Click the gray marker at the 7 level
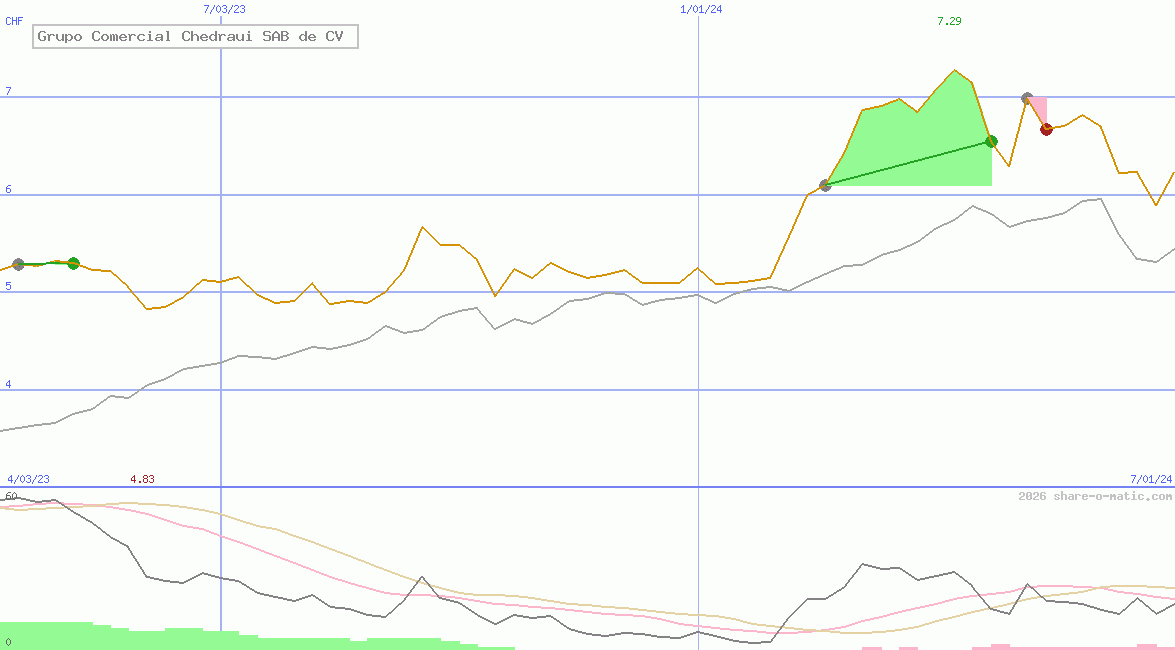This screenshot has height=650, width=1175. (1027, 98)
